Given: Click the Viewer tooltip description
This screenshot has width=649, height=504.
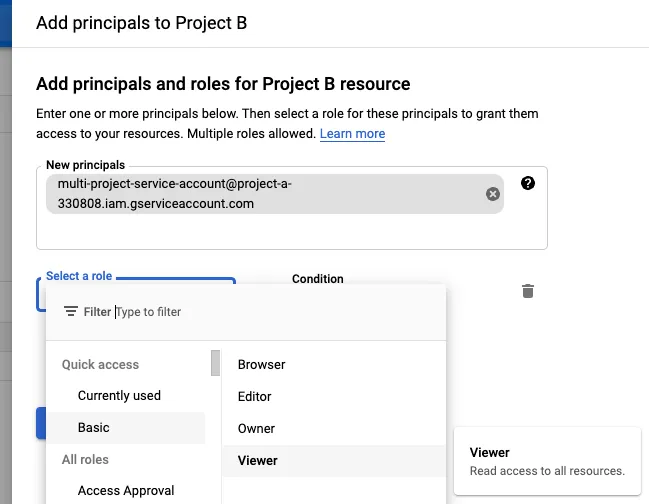Looking at the screenshot, I should pyautogui.click(x=547, y=471).
